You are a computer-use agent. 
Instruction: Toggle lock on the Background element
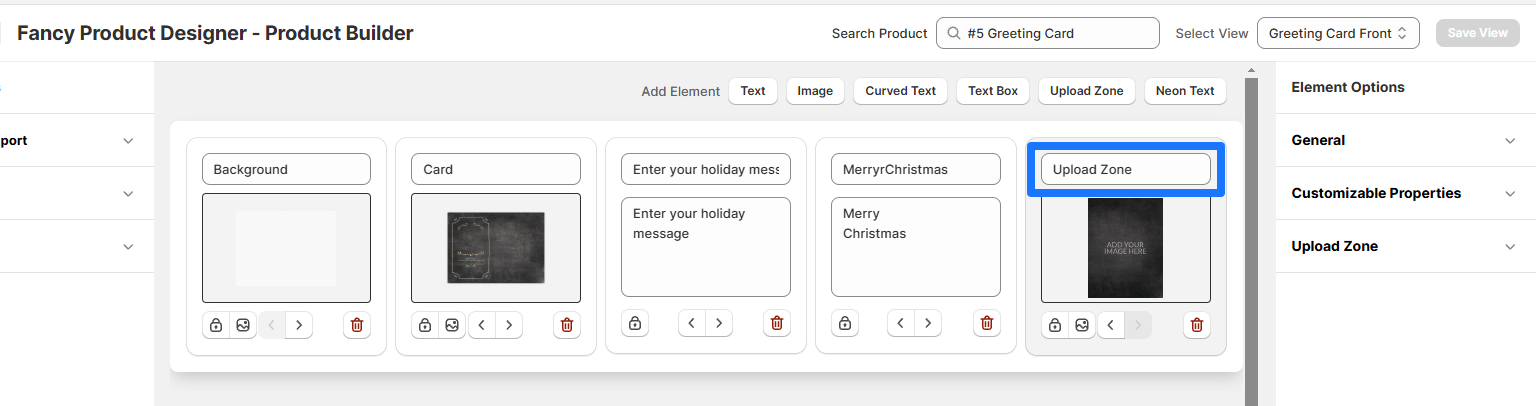coord(215,325)
